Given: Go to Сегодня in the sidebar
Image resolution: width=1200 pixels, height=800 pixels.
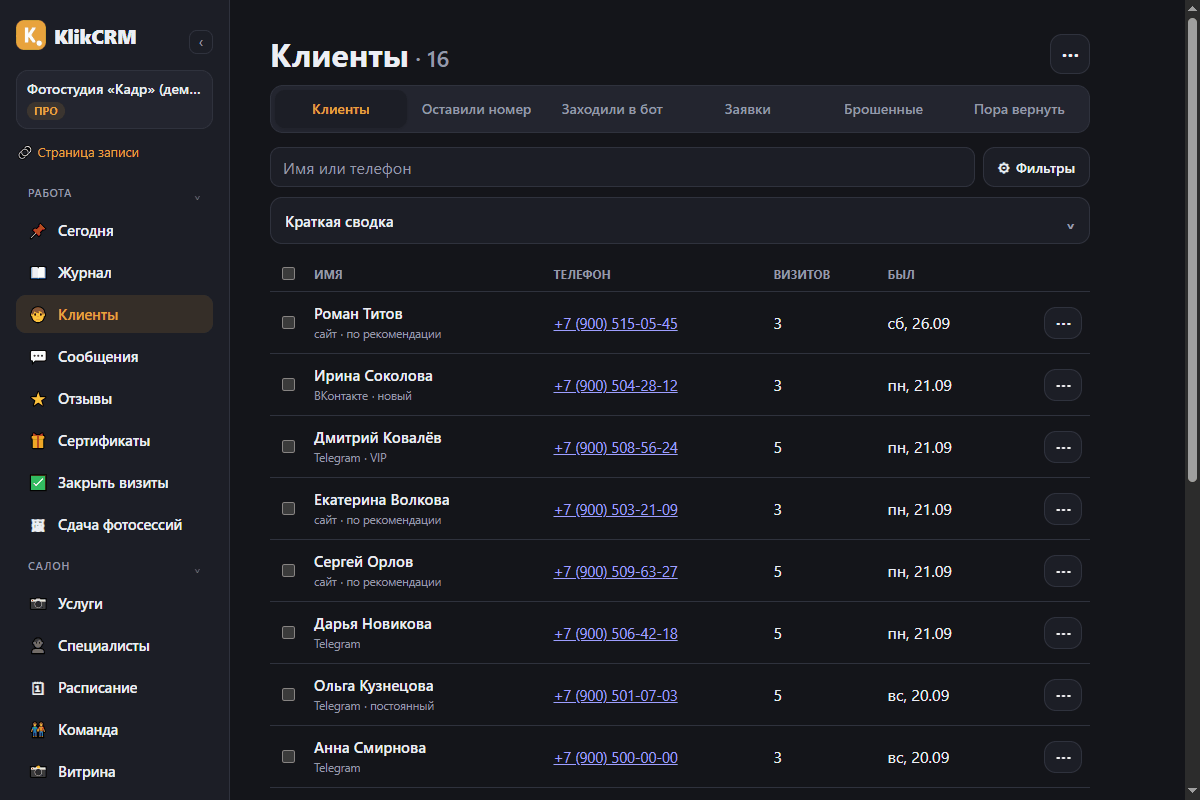Looking at the screenshot, I should click(x=114, y=231).
